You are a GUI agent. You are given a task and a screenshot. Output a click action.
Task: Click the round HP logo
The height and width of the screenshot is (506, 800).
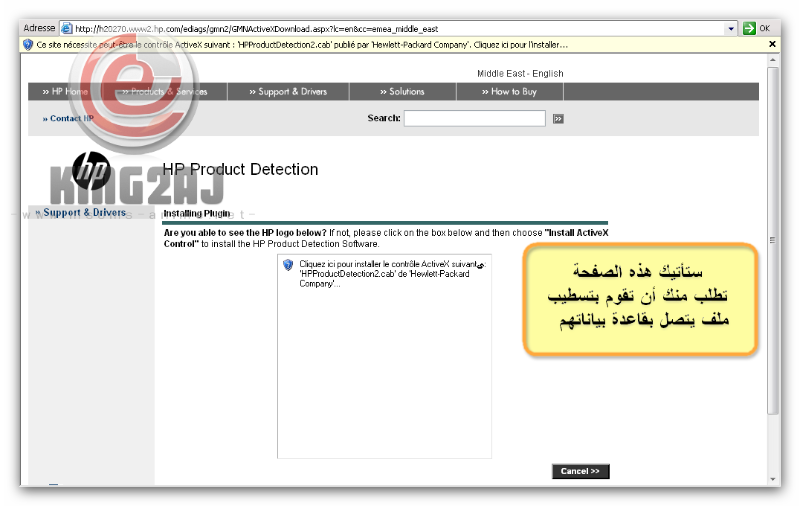click(92, 171)
